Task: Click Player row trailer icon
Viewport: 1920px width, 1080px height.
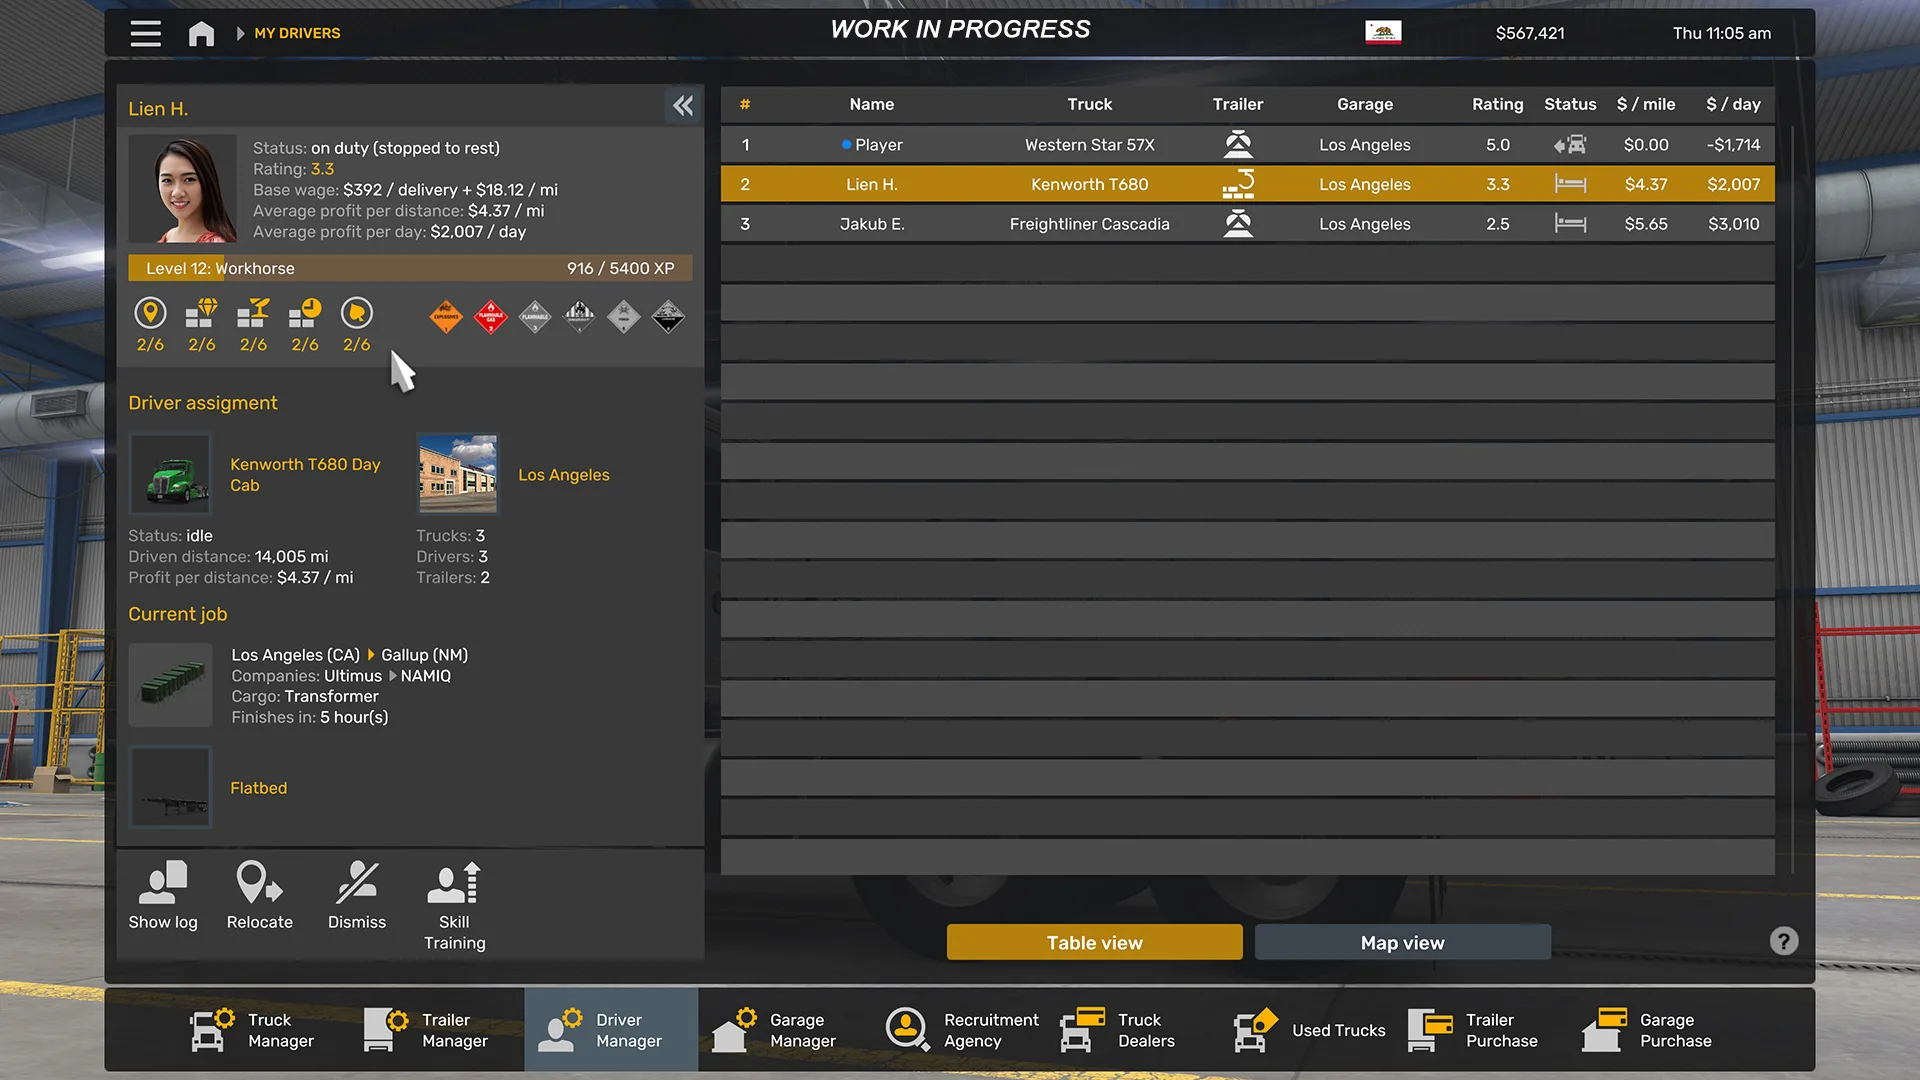Action: [x=1238, y=145]
